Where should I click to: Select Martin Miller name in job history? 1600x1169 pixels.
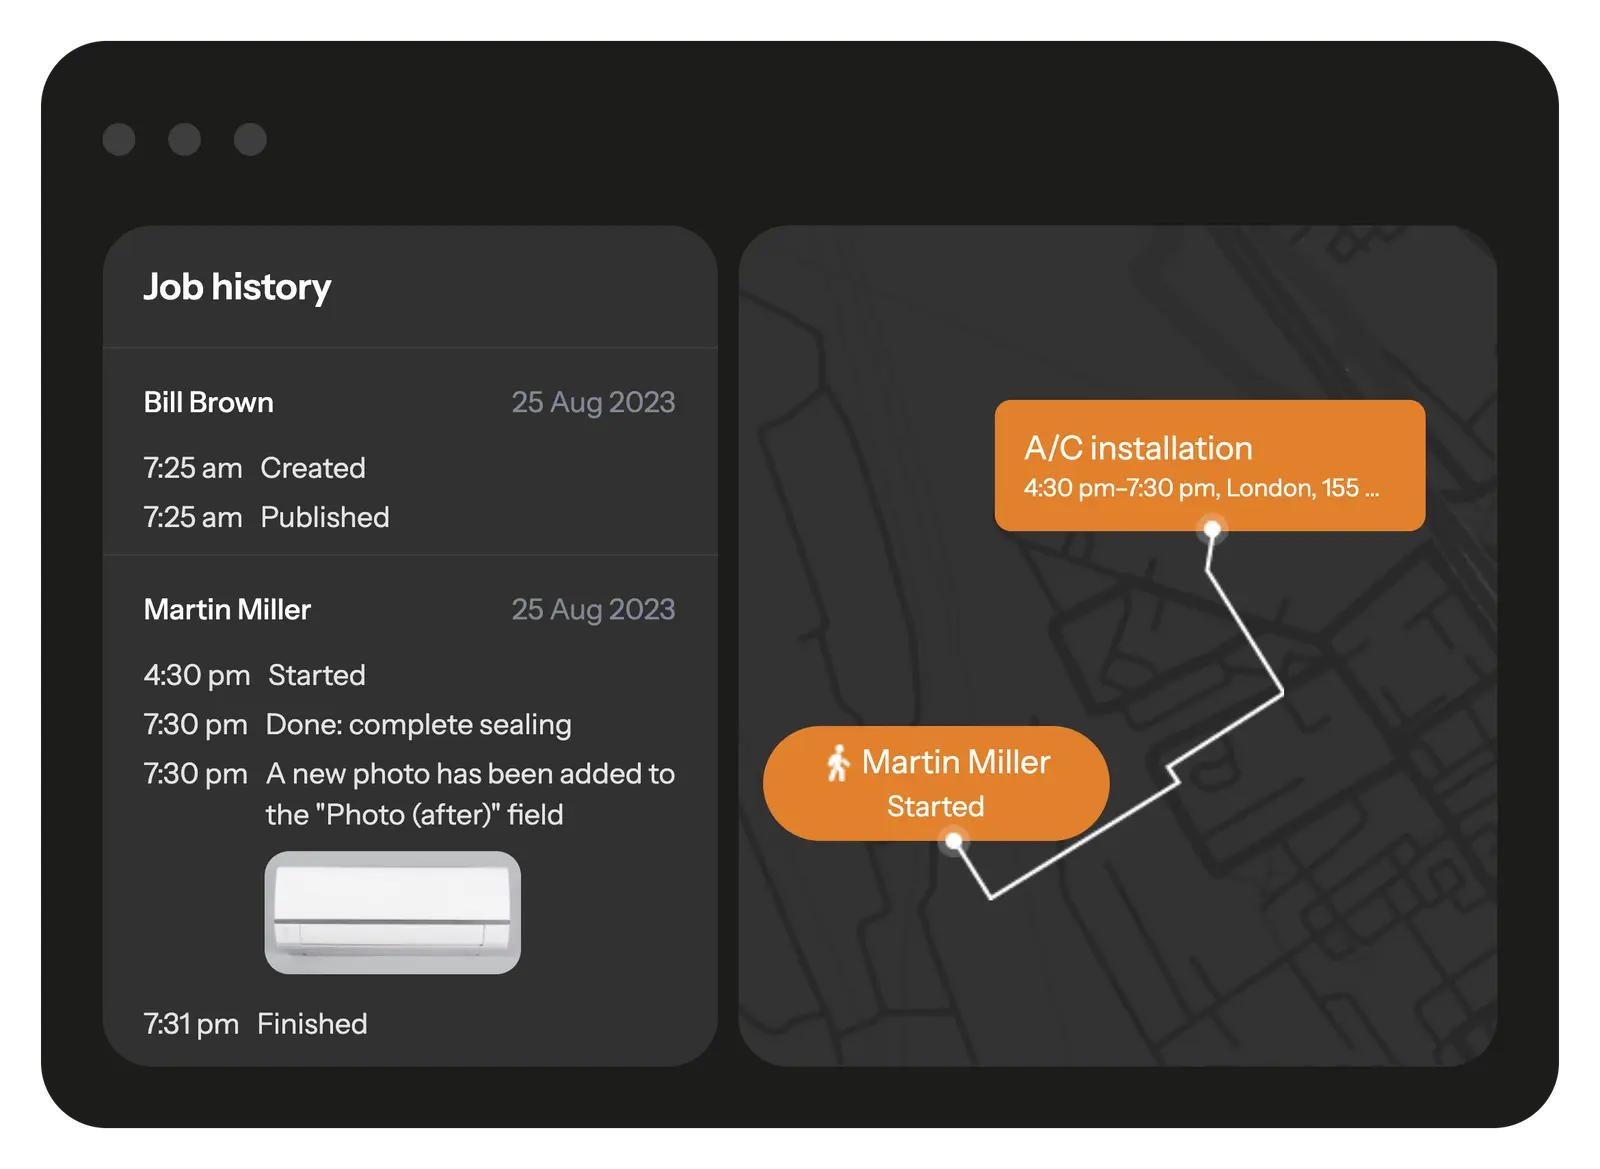(x=227, y=609)
